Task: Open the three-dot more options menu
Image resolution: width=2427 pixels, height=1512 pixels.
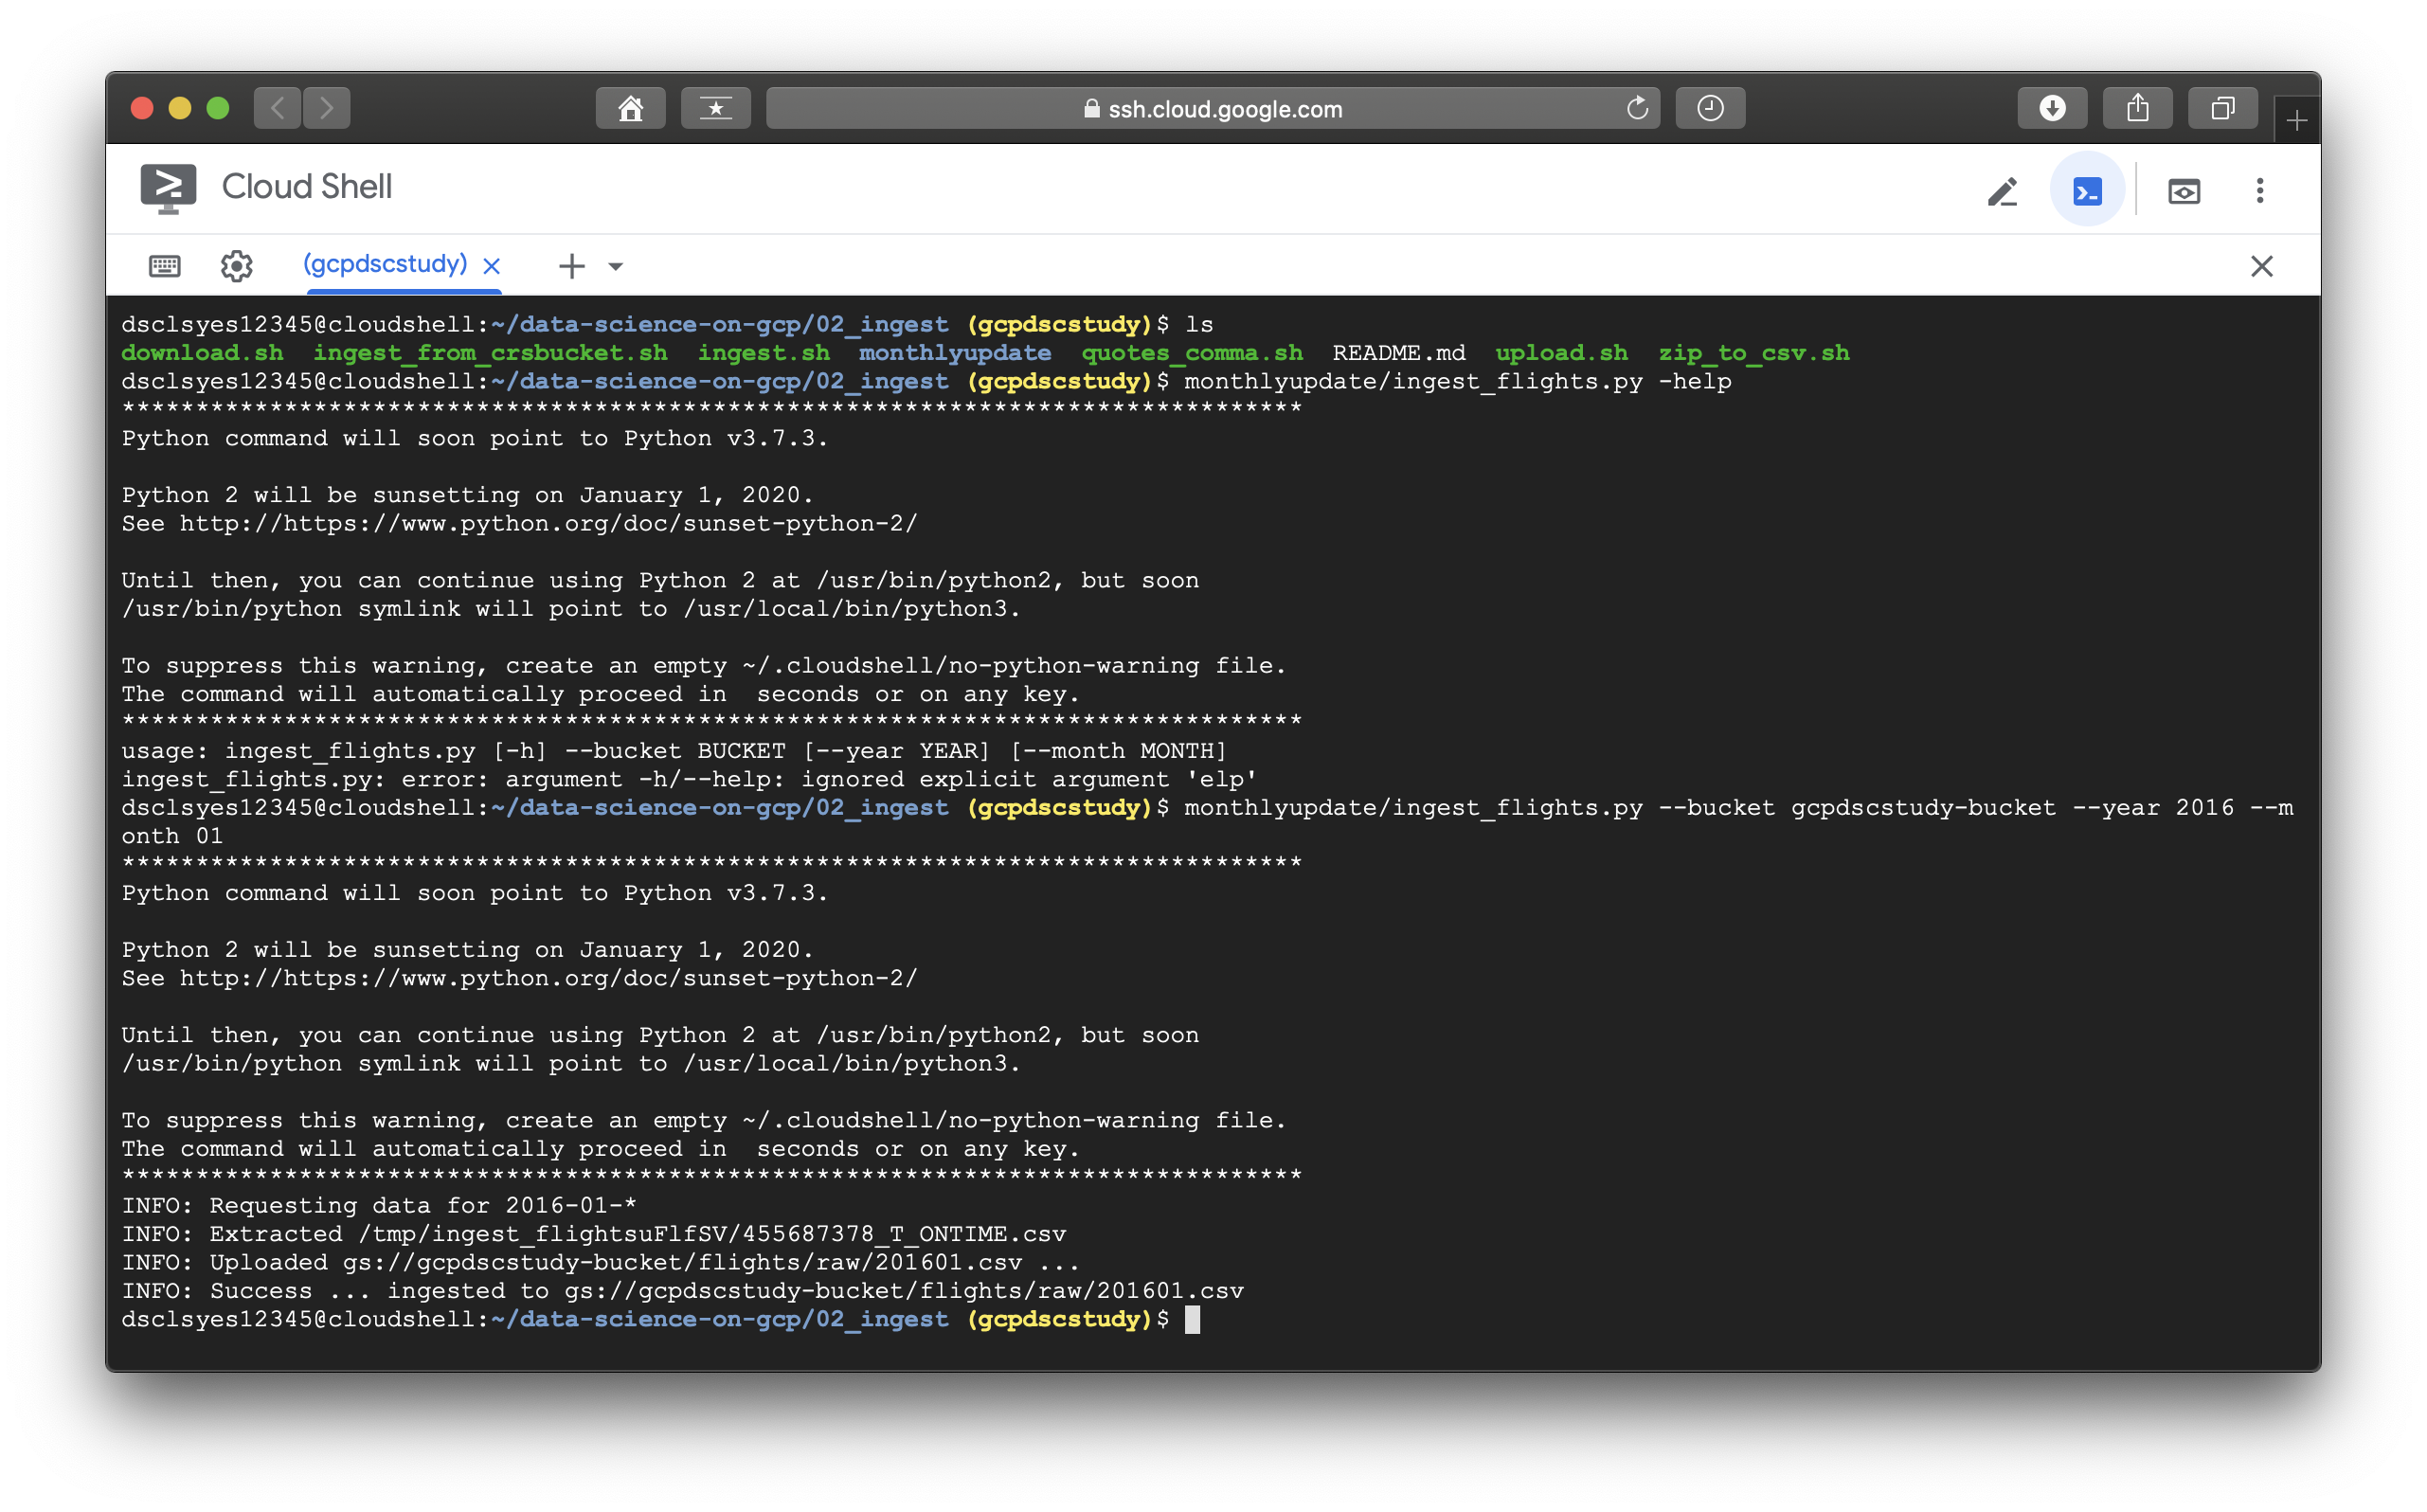Action: click(2260, 191)
